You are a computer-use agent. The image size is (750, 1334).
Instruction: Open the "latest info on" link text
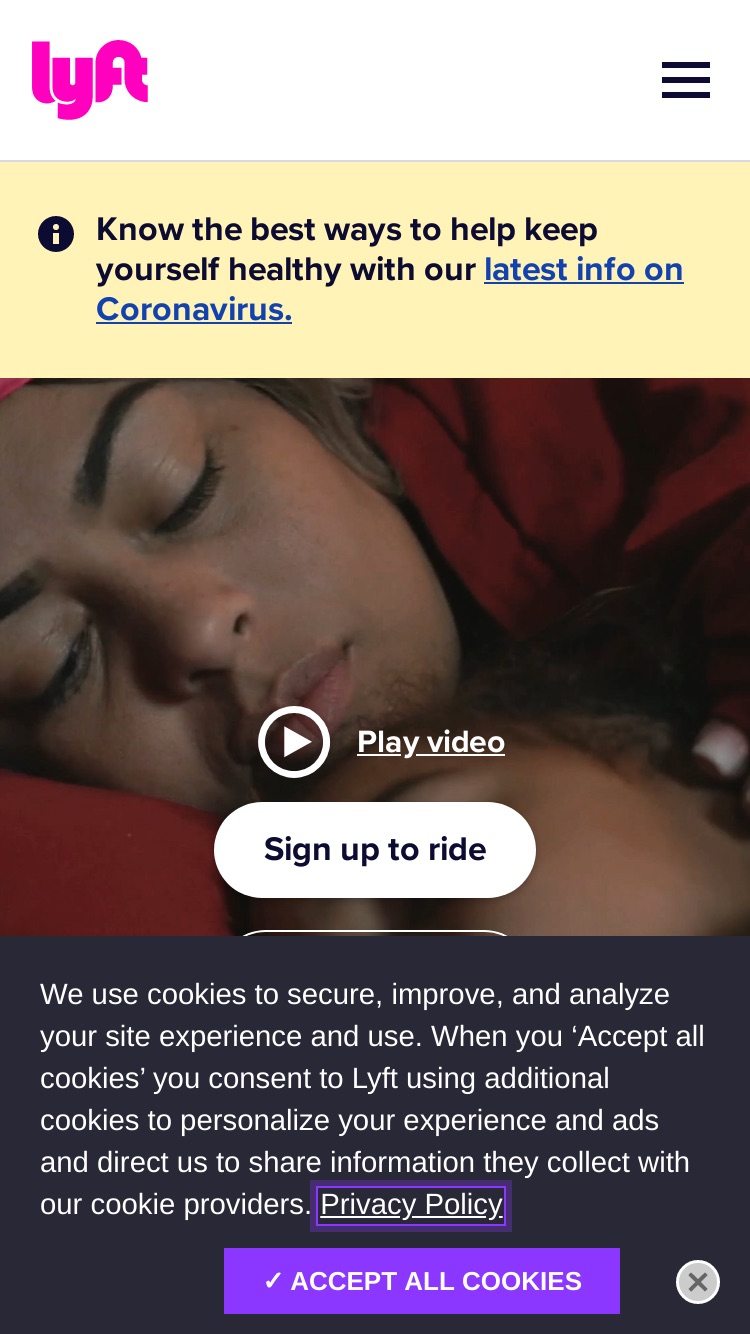pos(584,270)
